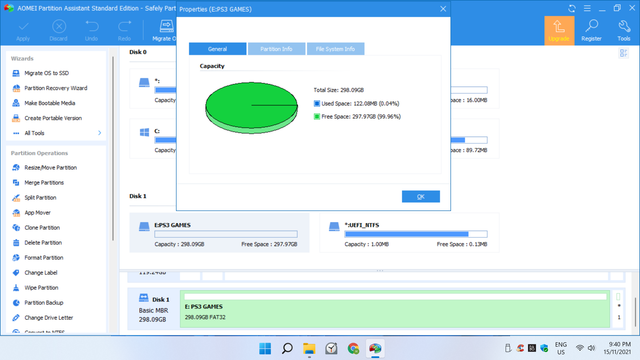Click the orange Upgrade button

coord(559,31)
